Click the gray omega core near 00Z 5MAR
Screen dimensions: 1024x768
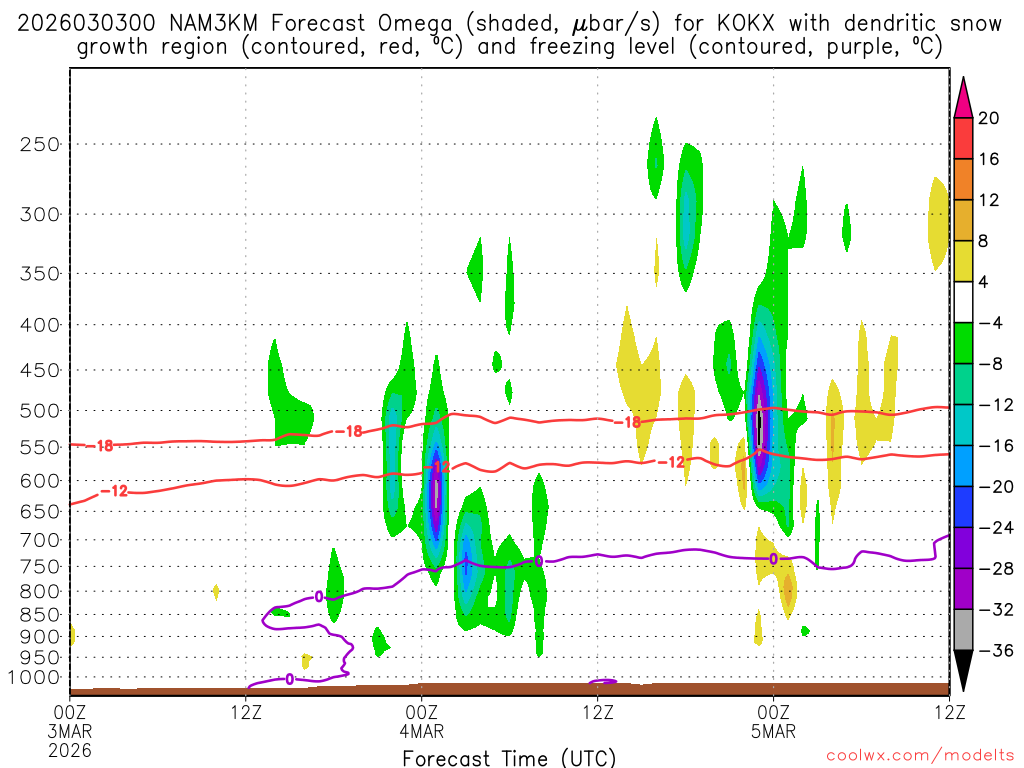click(760, 421)
